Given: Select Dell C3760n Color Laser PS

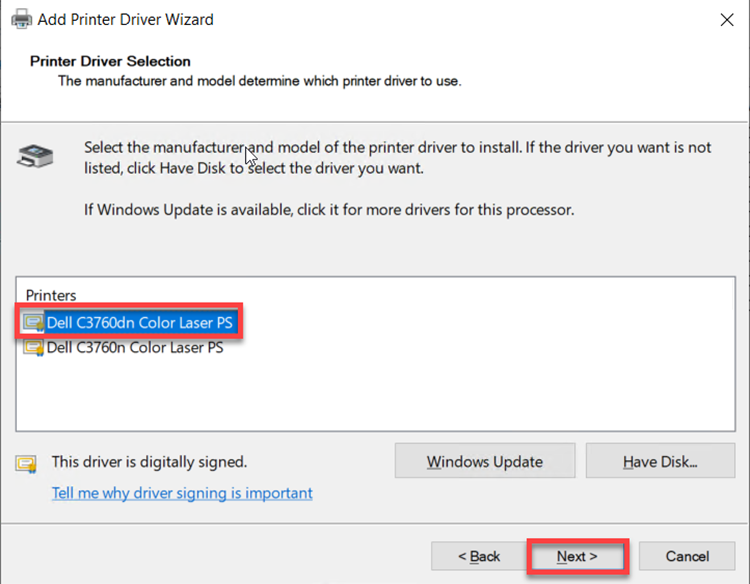Looking at the screenshot, I should click(x=134, y=348).
